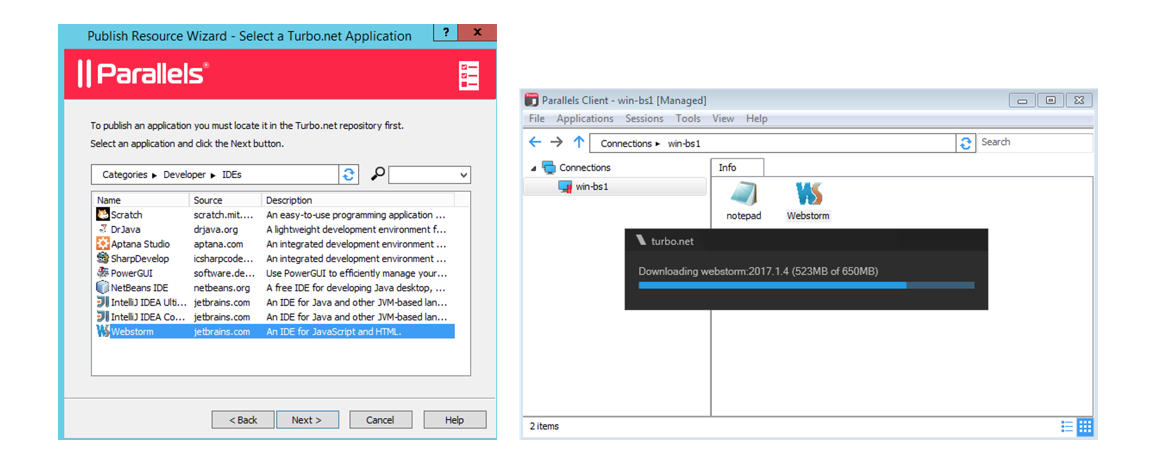Switch to grid icon view in status bar
Screen dimensions: 1156x466
point(1084,426)
